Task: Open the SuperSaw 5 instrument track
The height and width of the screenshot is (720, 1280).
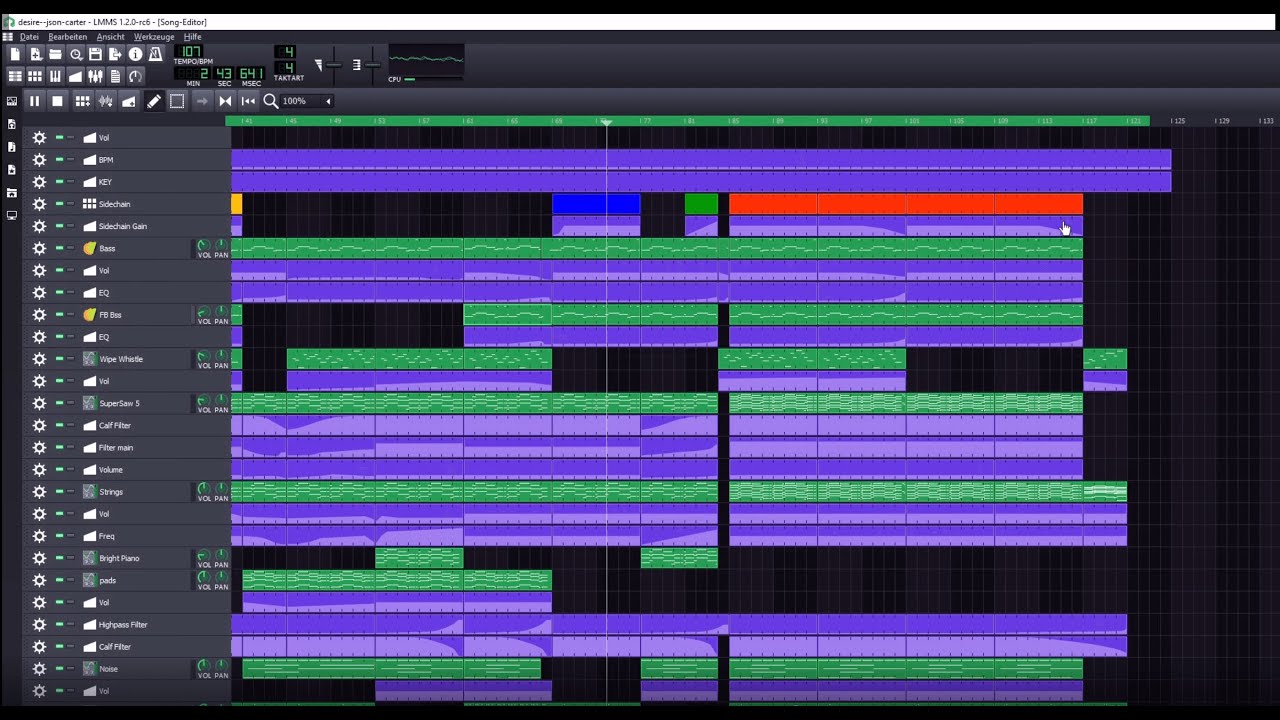Action: click(135, 403)
